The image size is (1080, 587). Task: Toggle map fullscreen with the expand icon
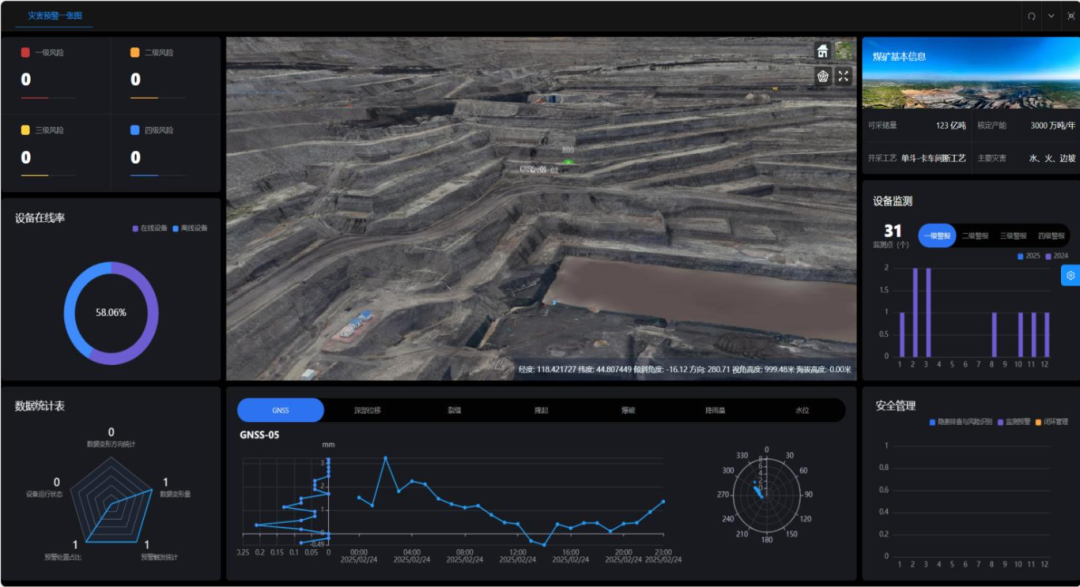[x=844, y=76]
